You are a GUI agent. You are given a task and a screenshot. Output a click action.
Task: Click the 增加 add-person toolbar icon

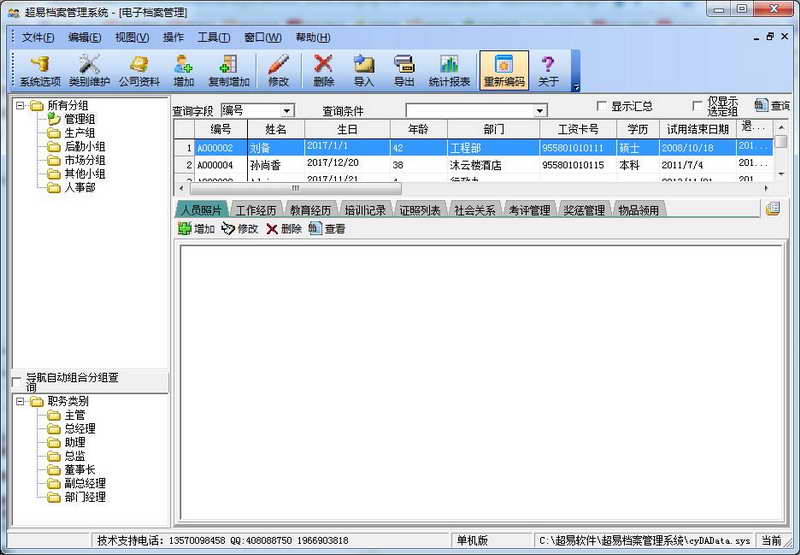pos(183,70)
